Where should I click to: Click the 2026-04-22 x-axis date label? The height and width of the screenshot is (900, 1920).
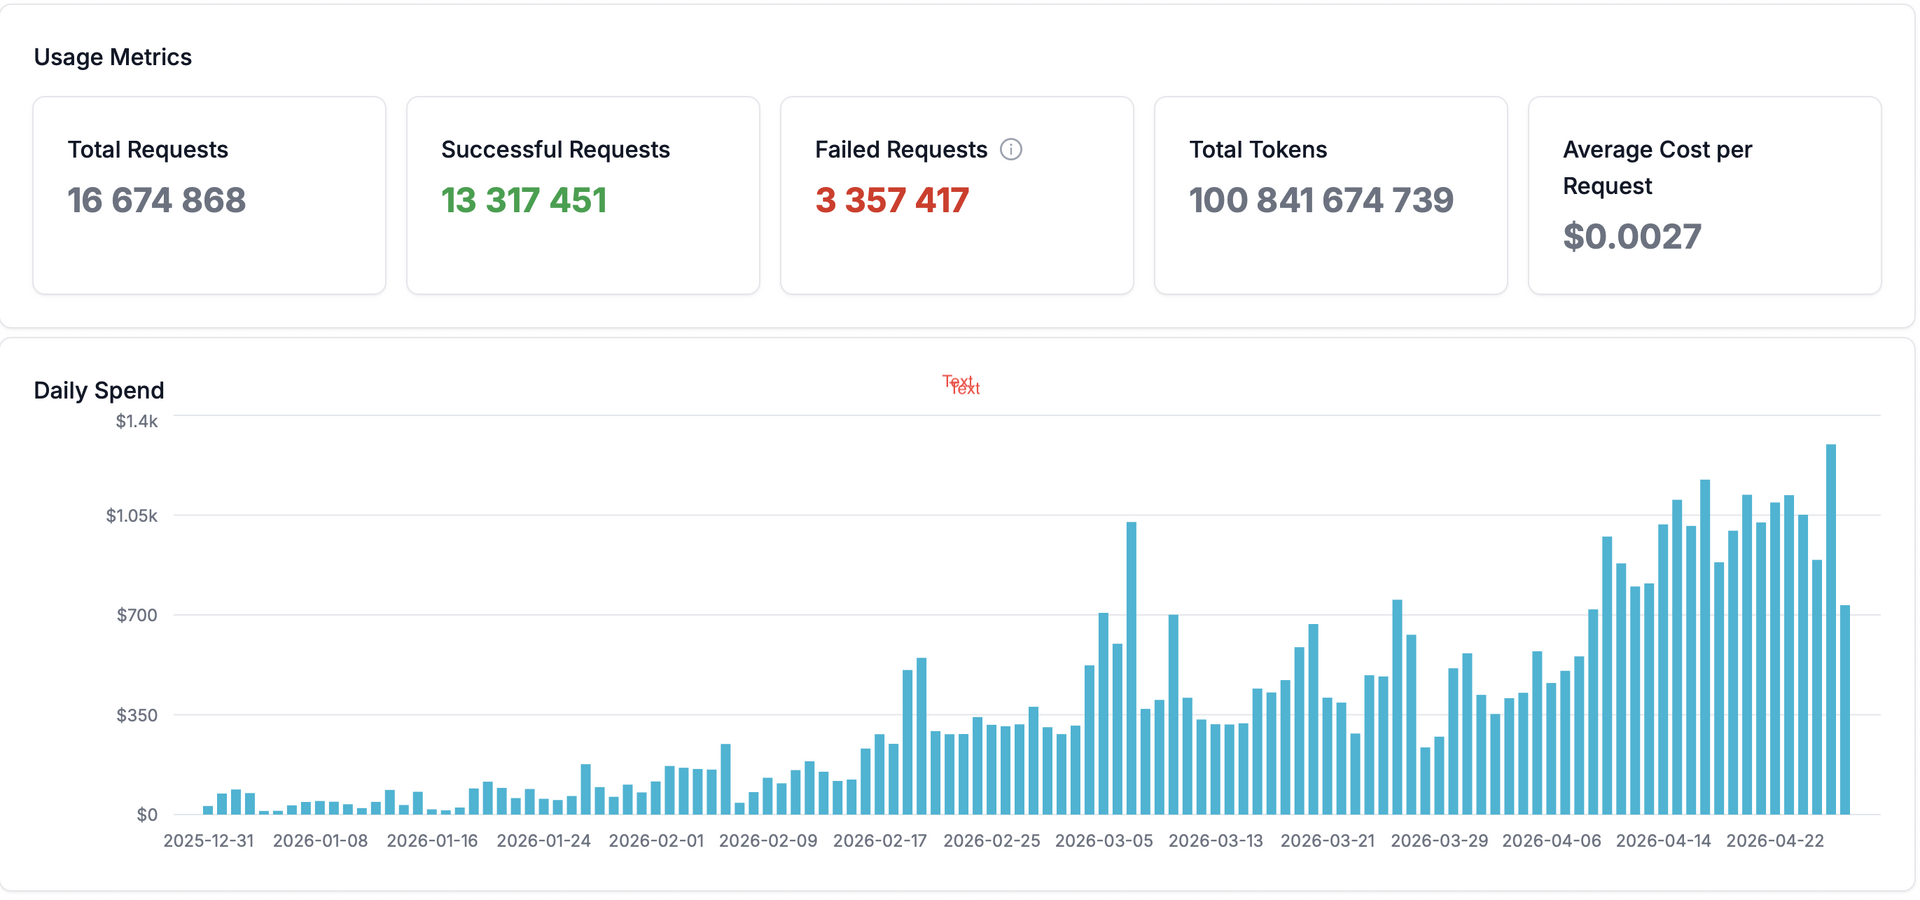pos(1775,841)
